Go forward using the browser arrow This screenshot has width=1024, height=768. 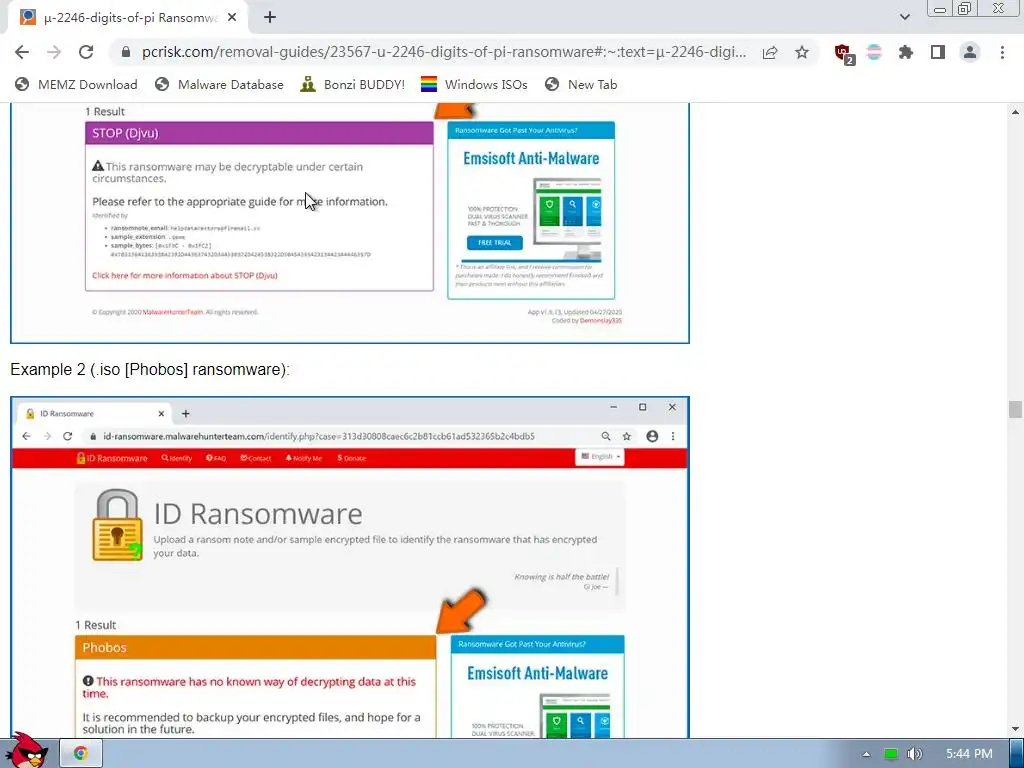[x=54, y=52]
